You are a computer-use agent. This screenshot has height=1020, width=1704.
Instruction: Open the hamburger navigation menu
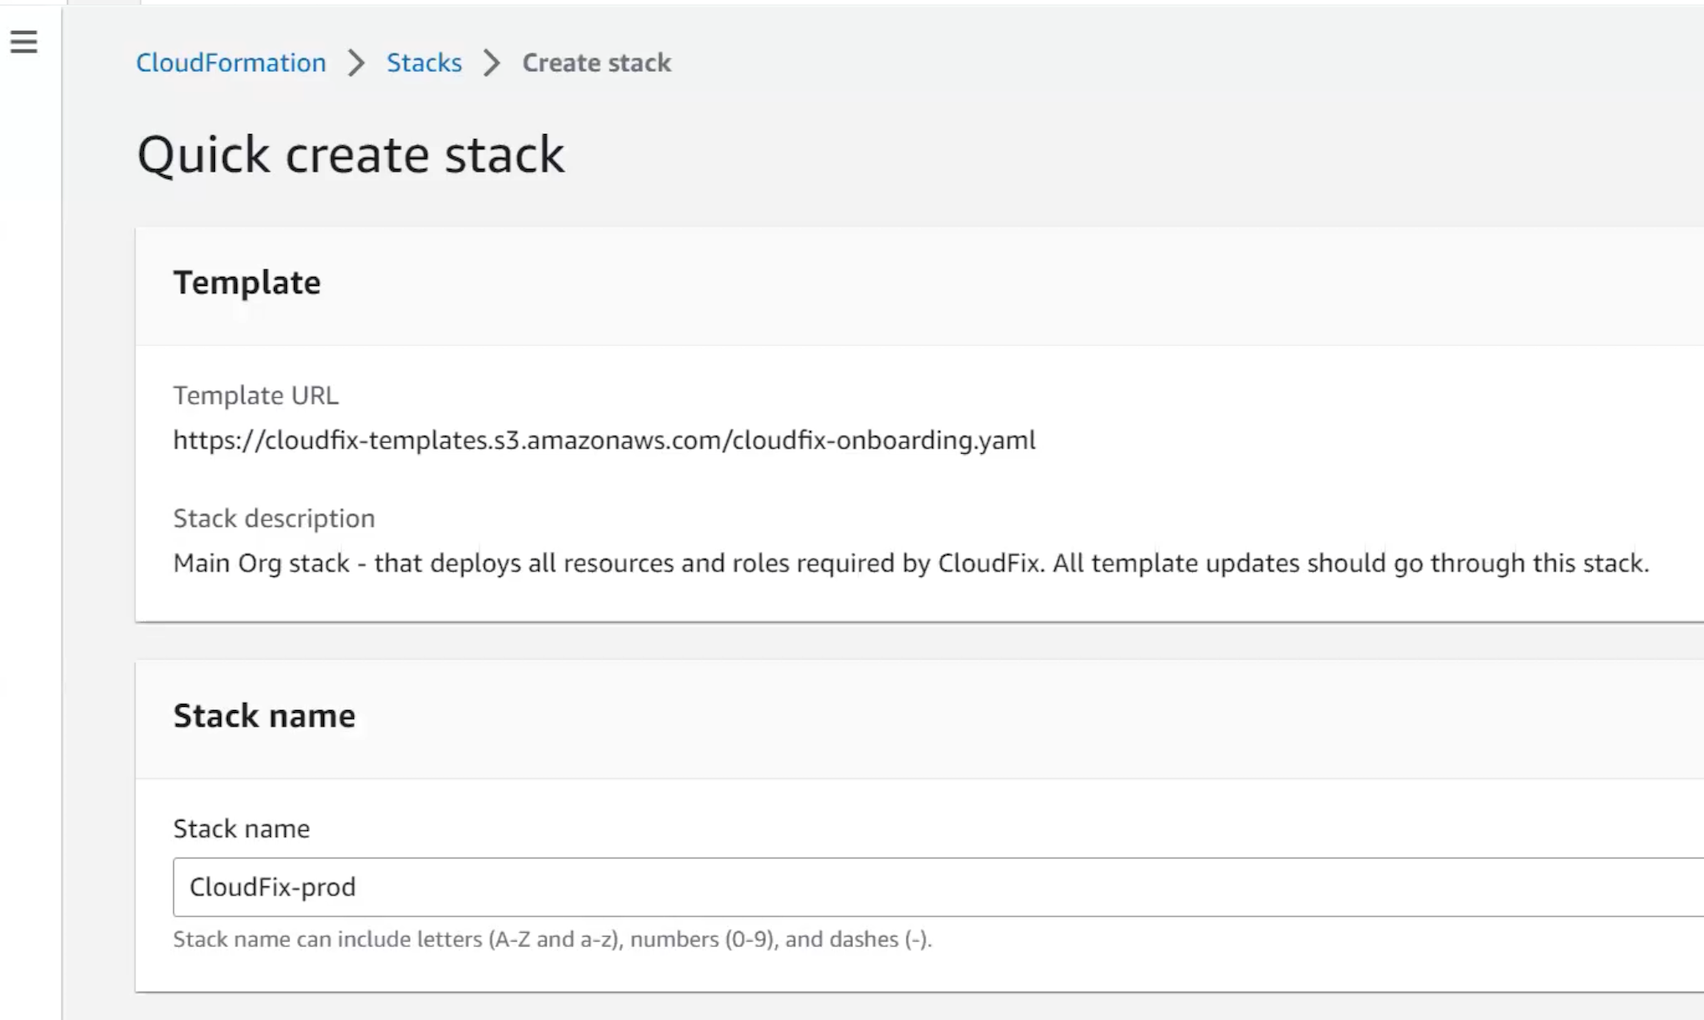(24, 42)
